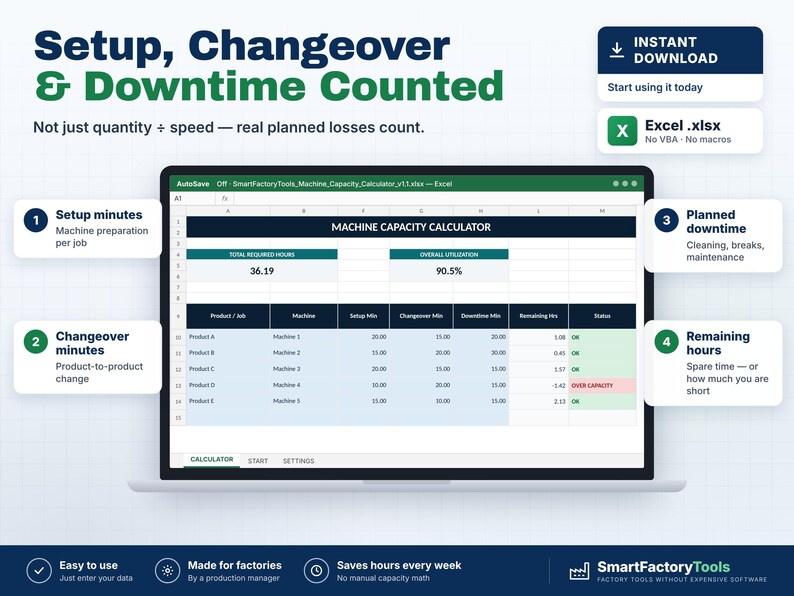794x596 pixels.
Task: Click the 1.08 remaining hours cell
Action: (538, 337)
